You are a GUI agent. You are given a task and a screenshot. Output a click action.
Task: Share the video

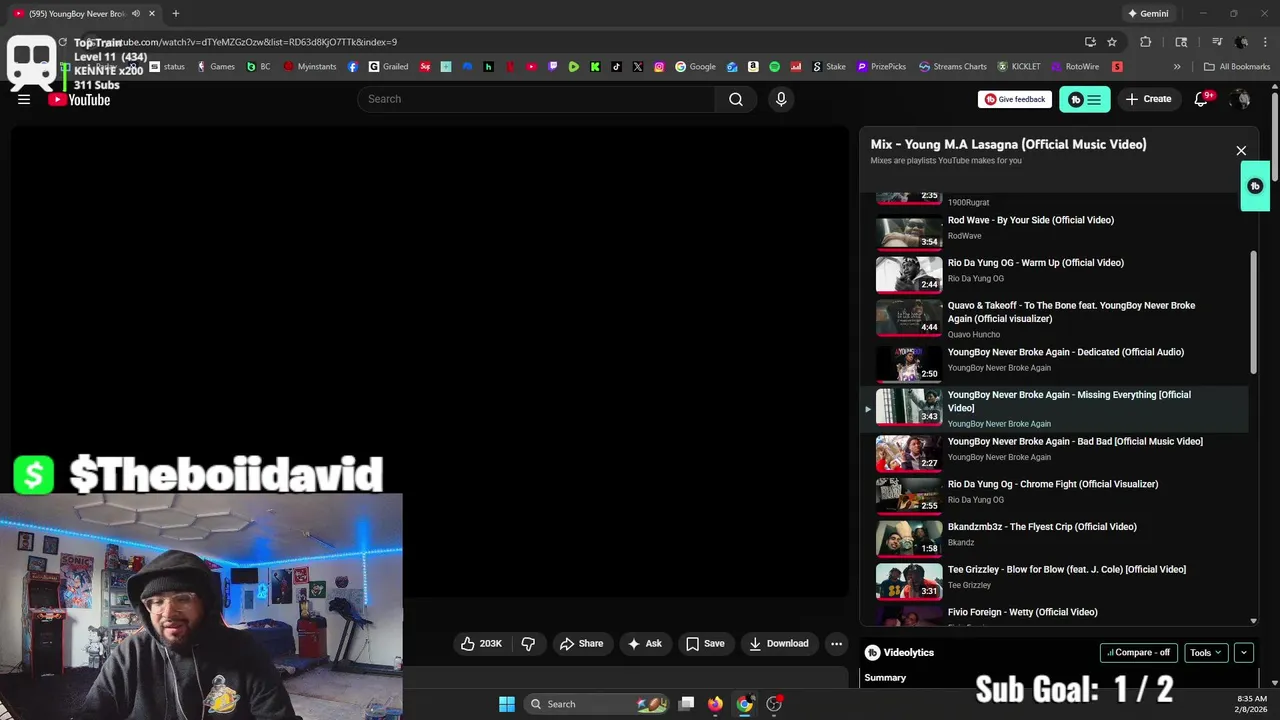(x=581, y=643)
